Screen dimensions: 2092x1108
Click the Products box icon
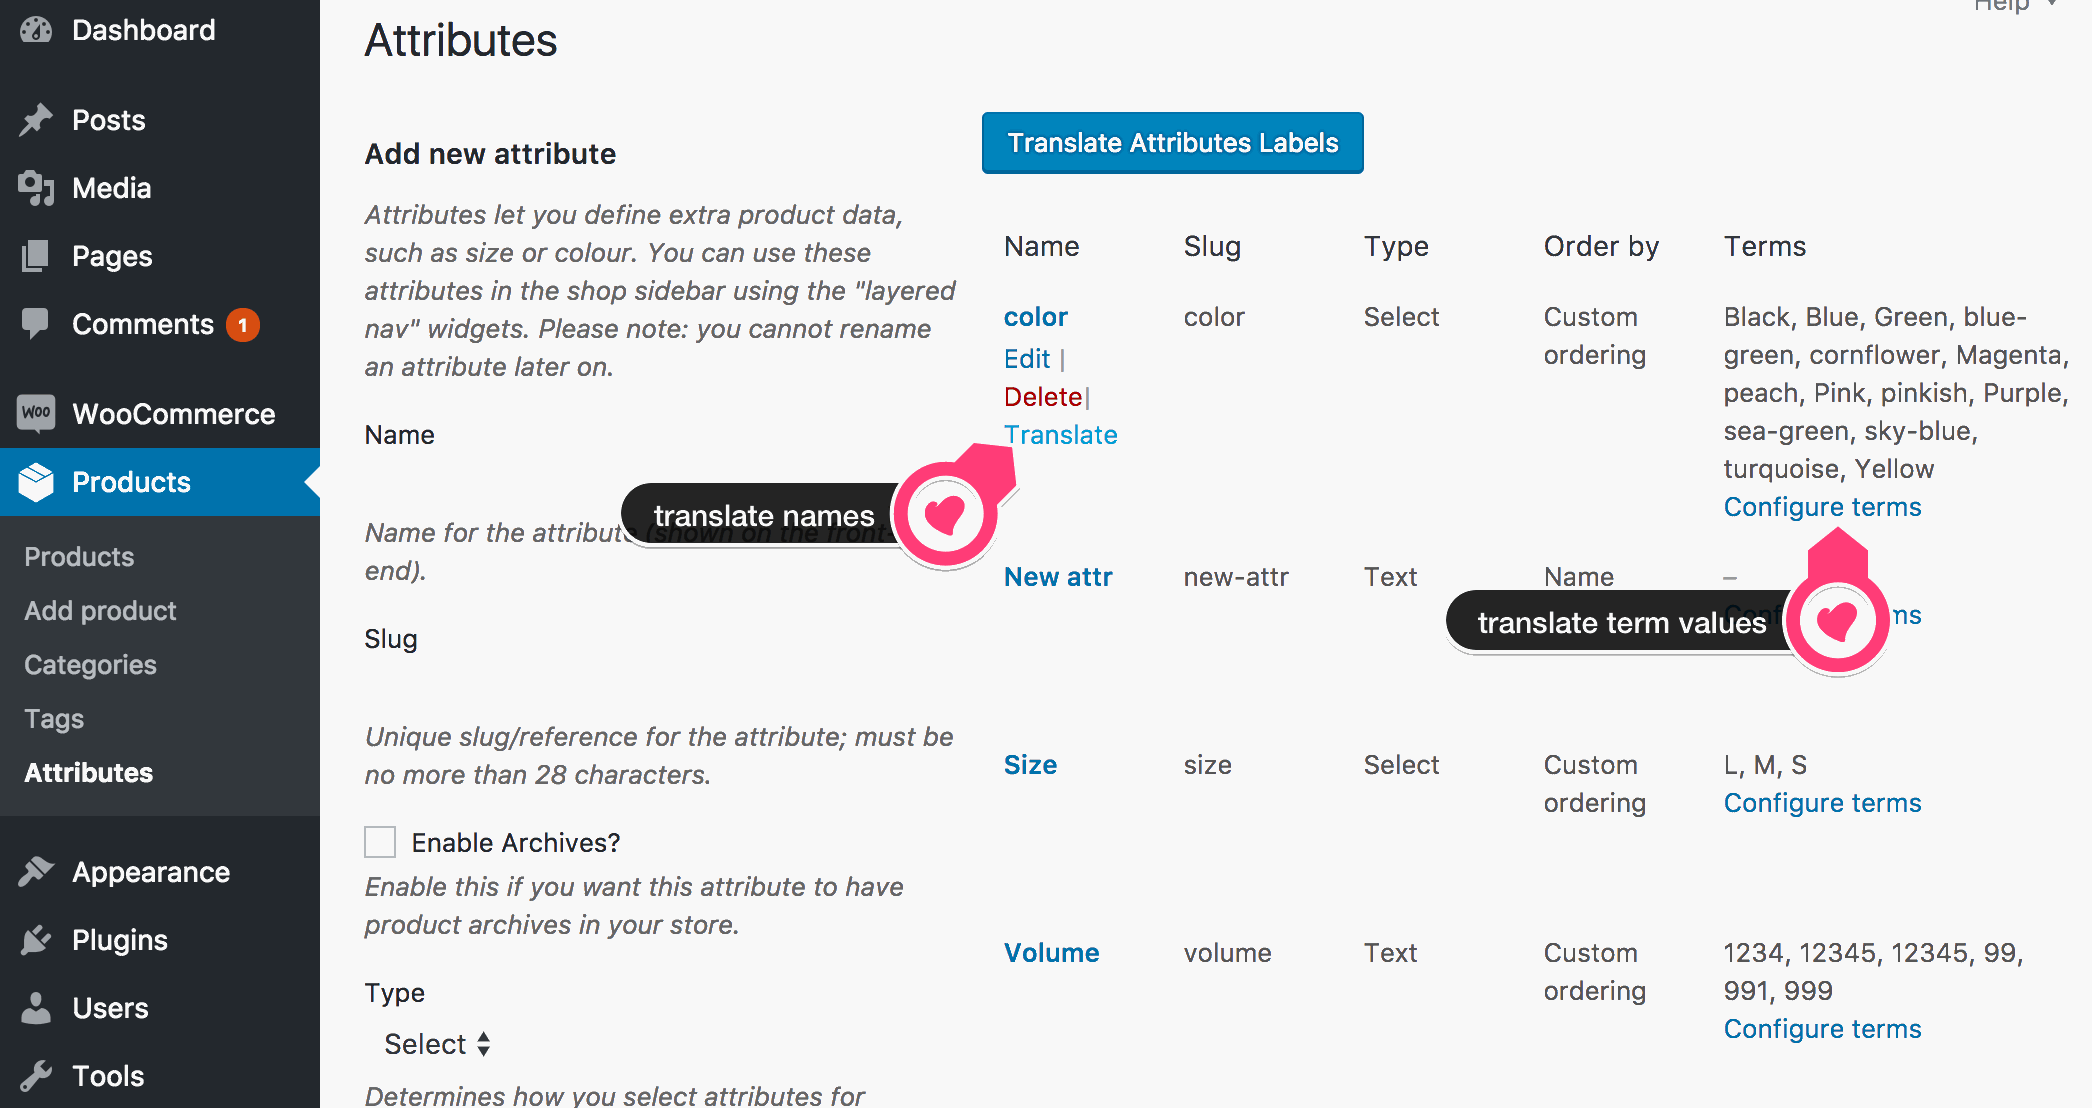click(x=36, y=482)
